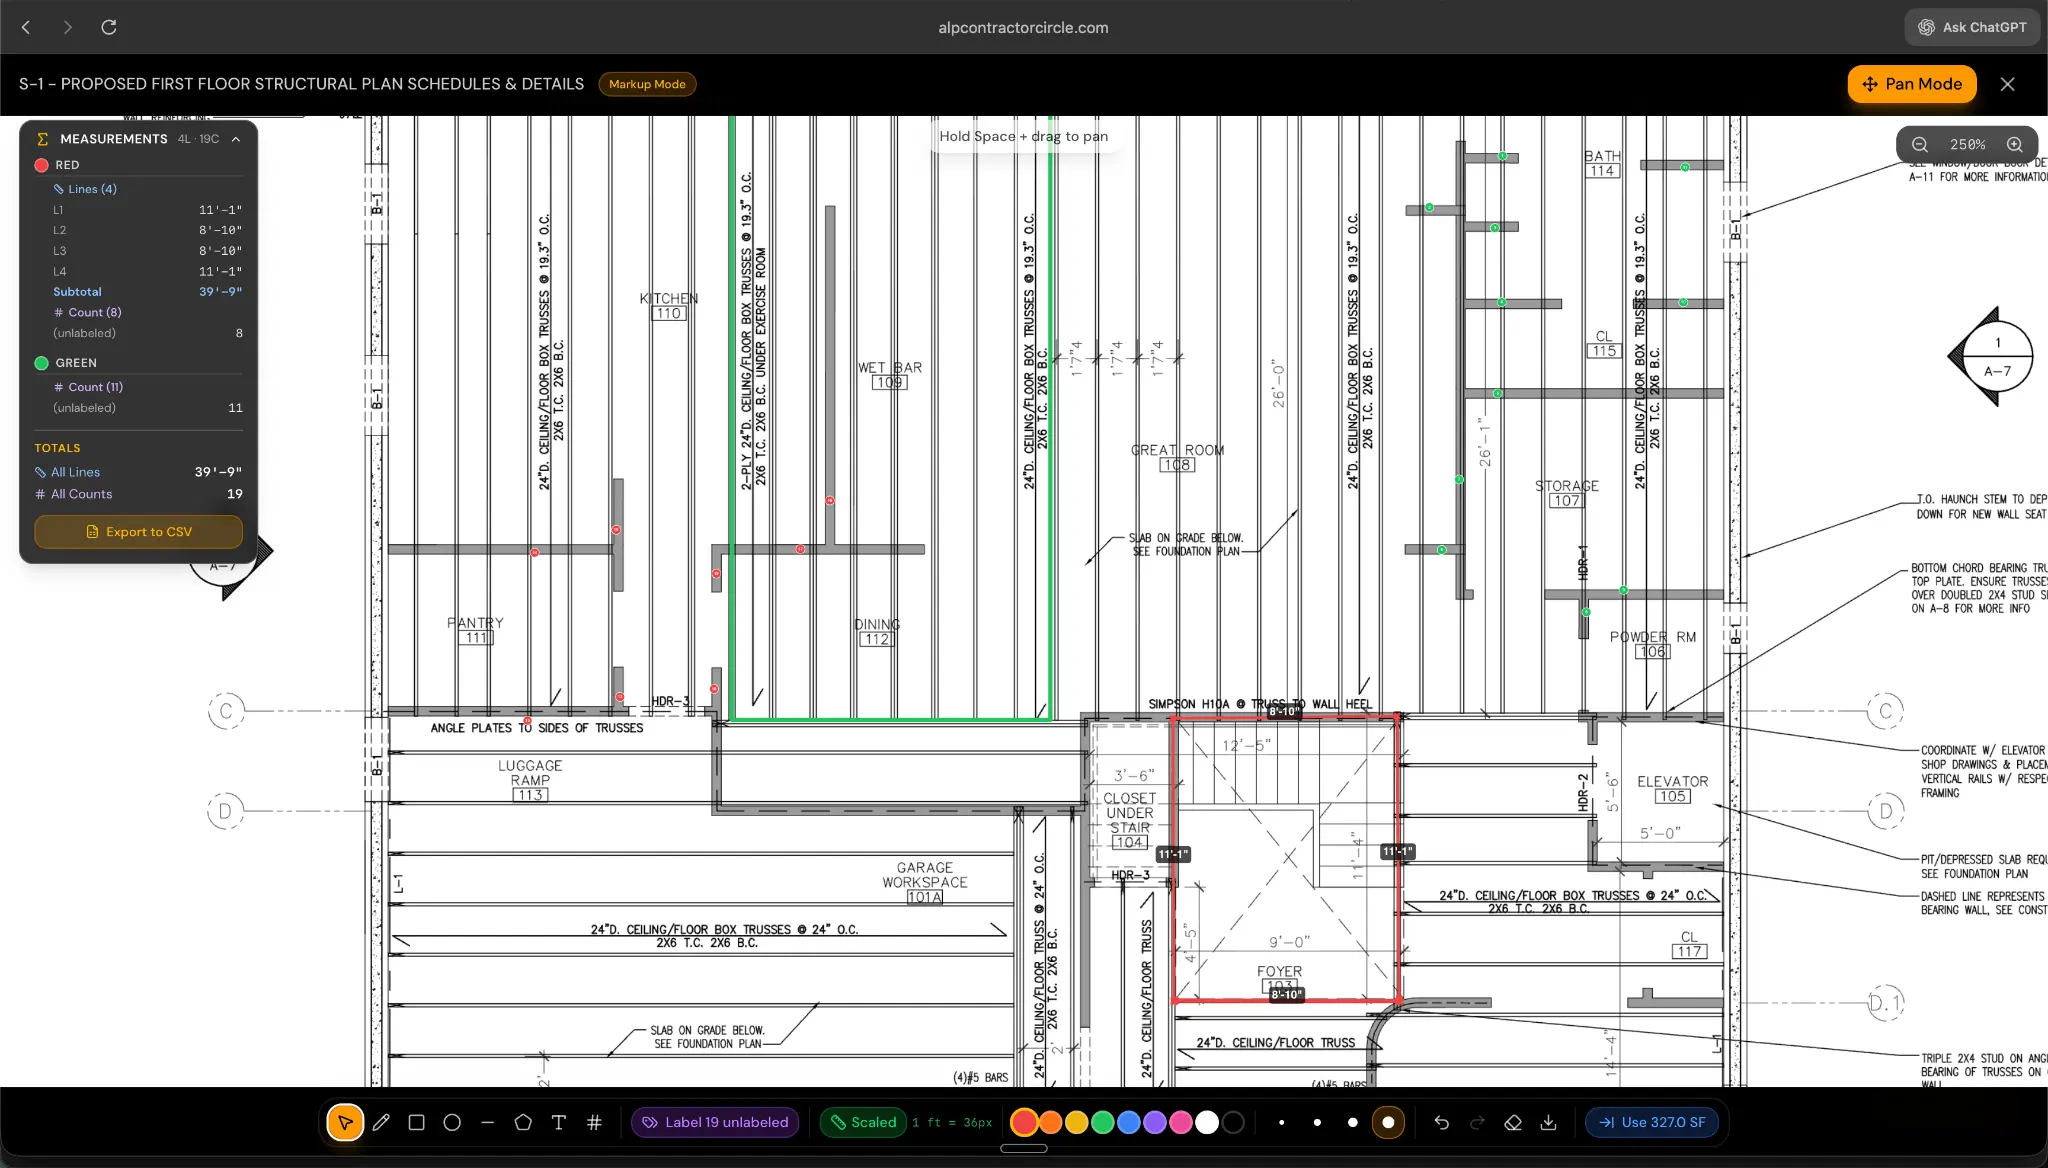Pick the white color swatch
This screenshot has width=2048, height=1168.
click(x=1207, y=1122)
